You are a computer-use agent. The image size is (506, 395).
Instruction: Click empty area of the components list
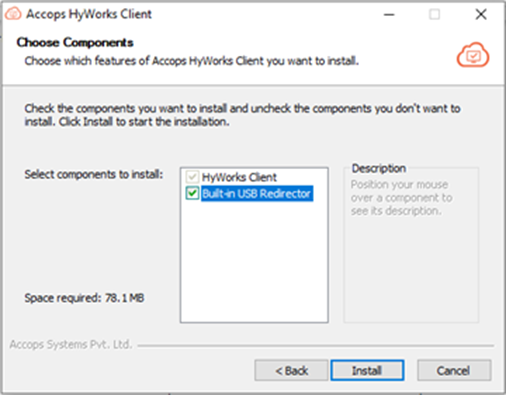pyautogui.click(x=254, y=262)
